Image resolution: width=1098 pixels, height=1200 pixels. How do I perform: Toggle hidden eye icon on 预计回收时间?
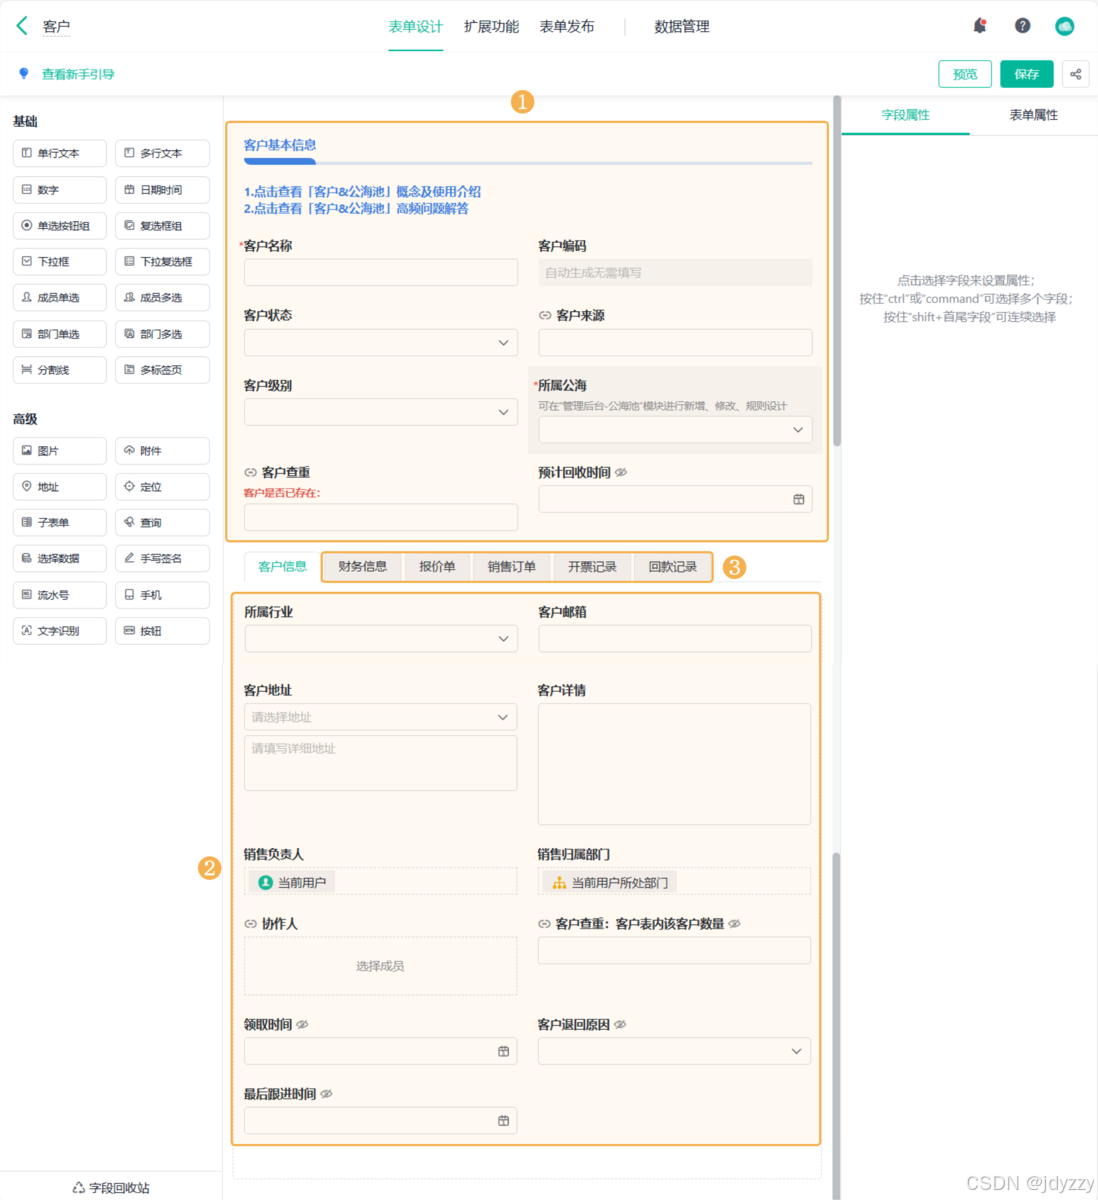tap(621, 472)
